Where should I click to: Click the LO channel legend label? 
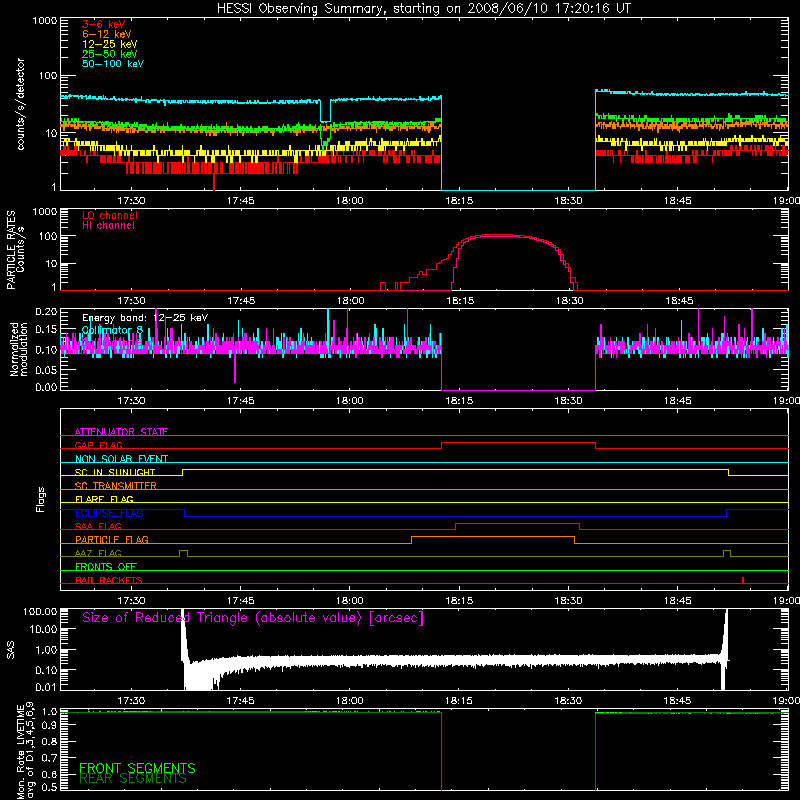(110, 215)
